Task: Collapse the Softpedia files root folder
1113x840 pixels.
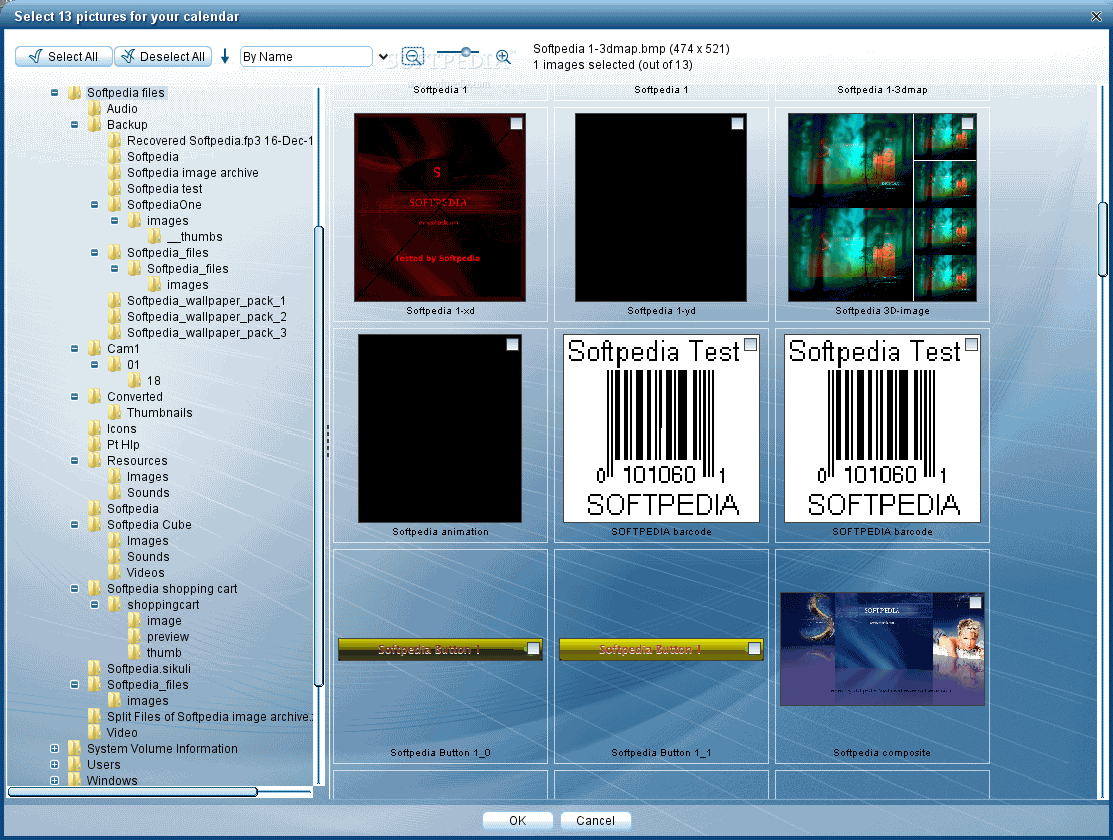Action: (x=55, y=92)
